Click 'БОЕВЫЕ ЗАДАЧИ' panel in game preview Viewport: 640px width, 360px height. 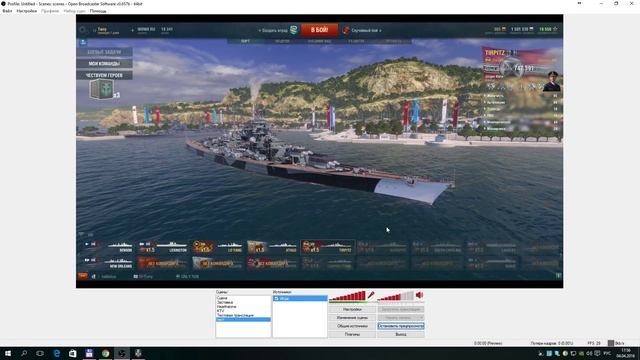pos(104,52)
